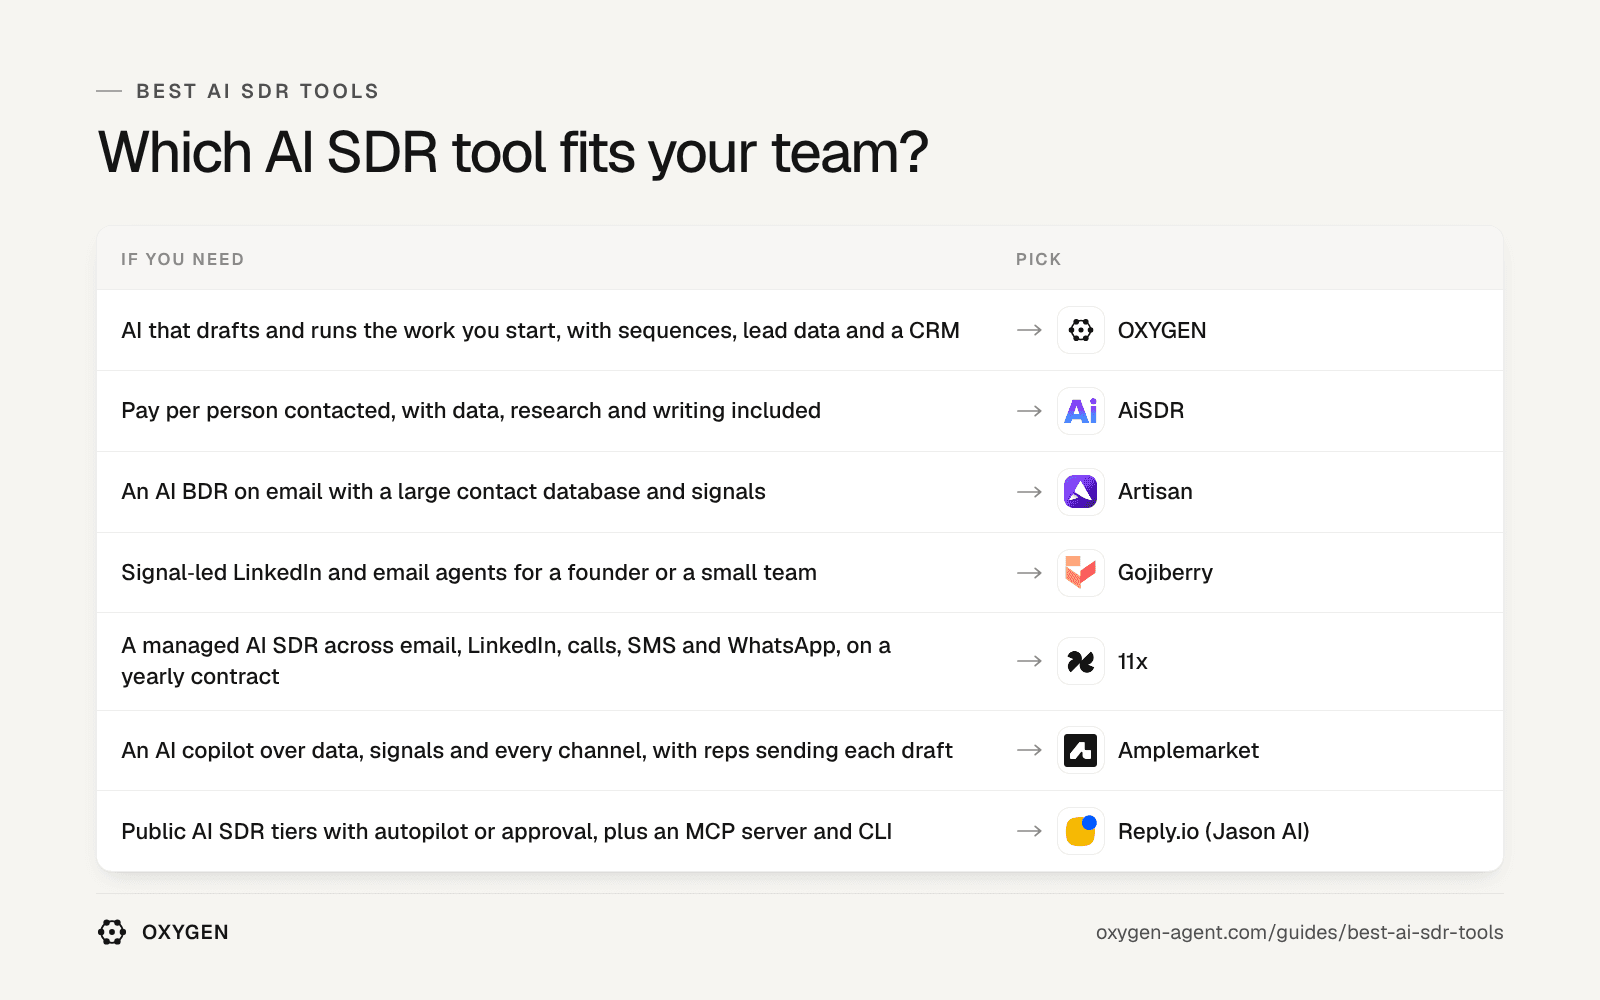Click the OXYGEN wordmark in the footer
This screenshot has width=1600, height=1000.
[185, 932]
